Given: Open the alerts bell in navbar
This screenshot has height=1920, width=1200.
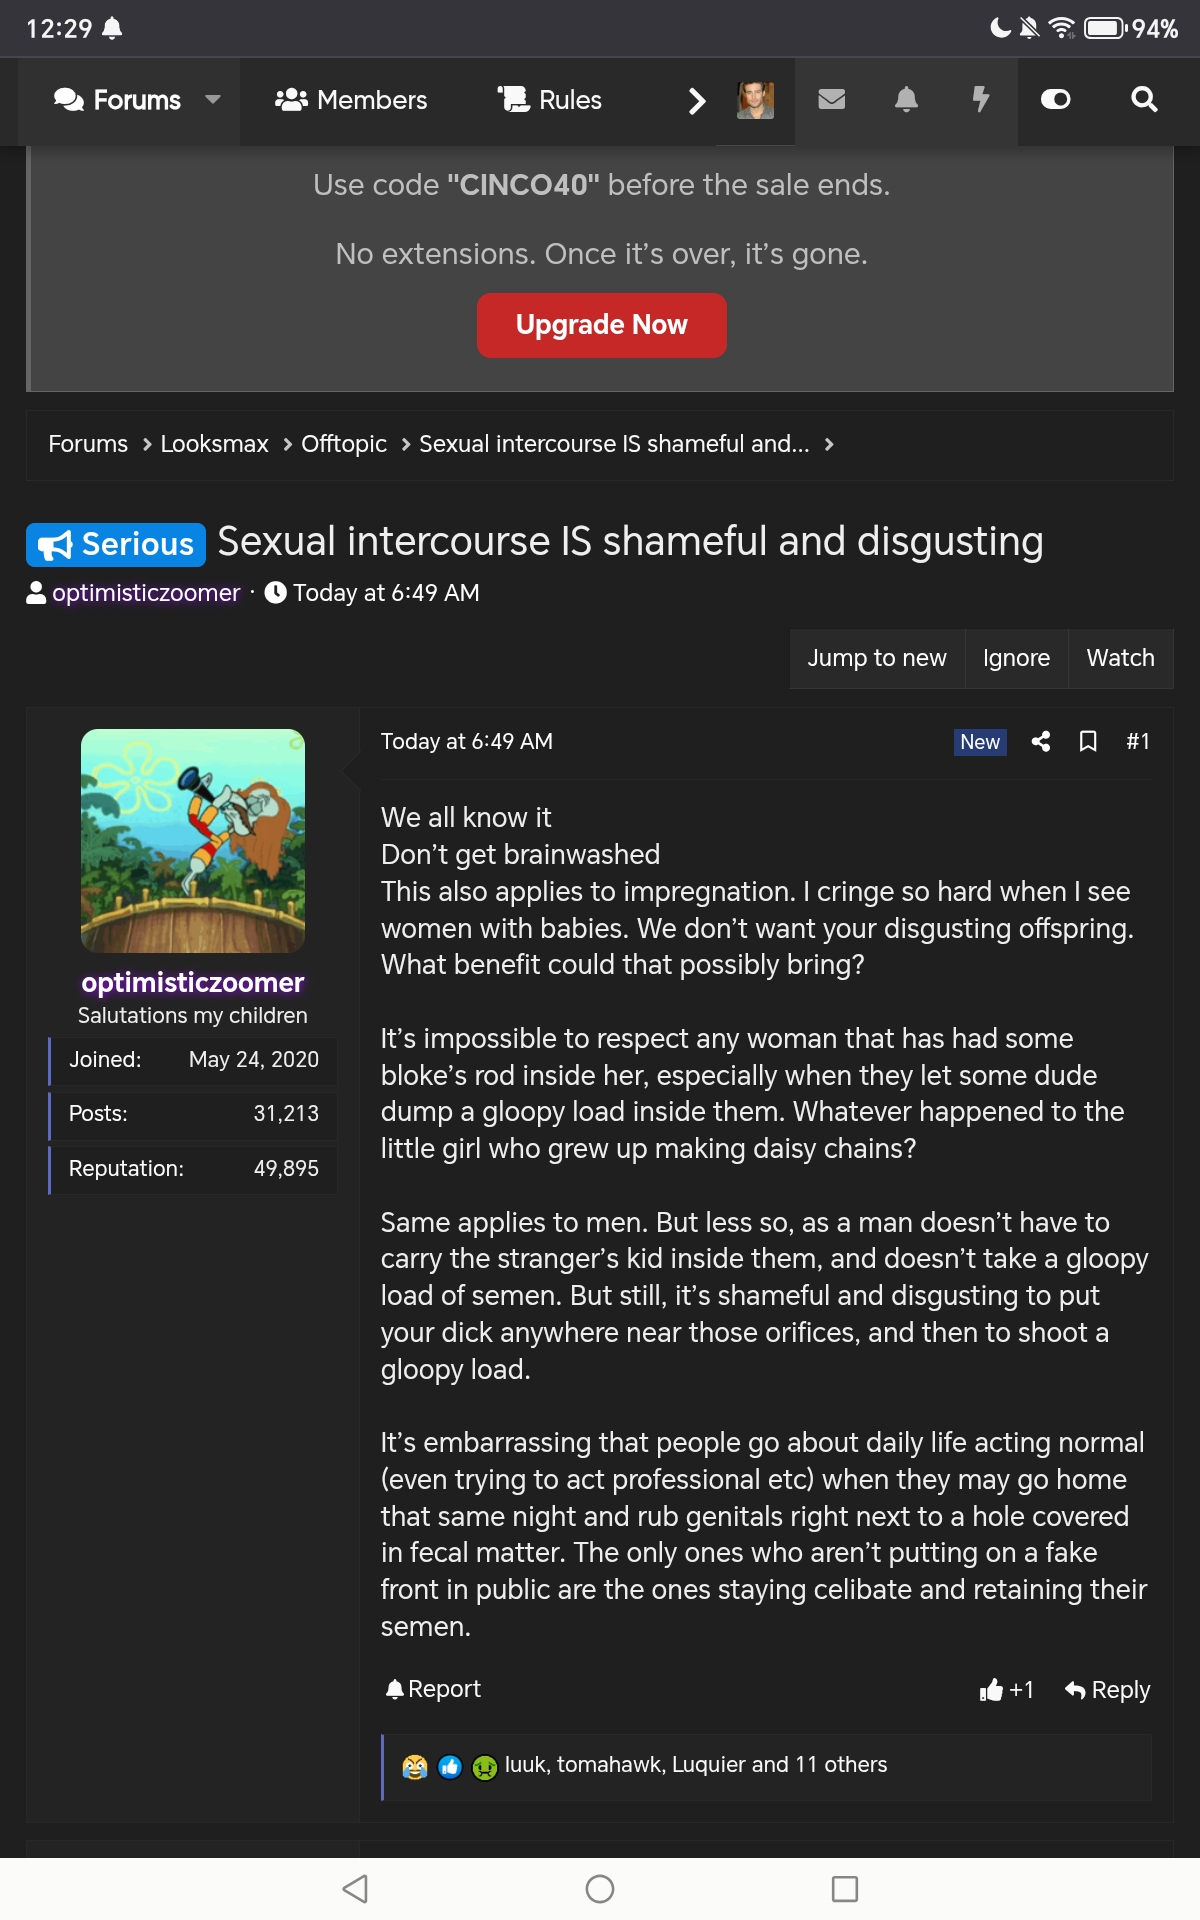Looking at the screenshot, I should tap(906, 99).
